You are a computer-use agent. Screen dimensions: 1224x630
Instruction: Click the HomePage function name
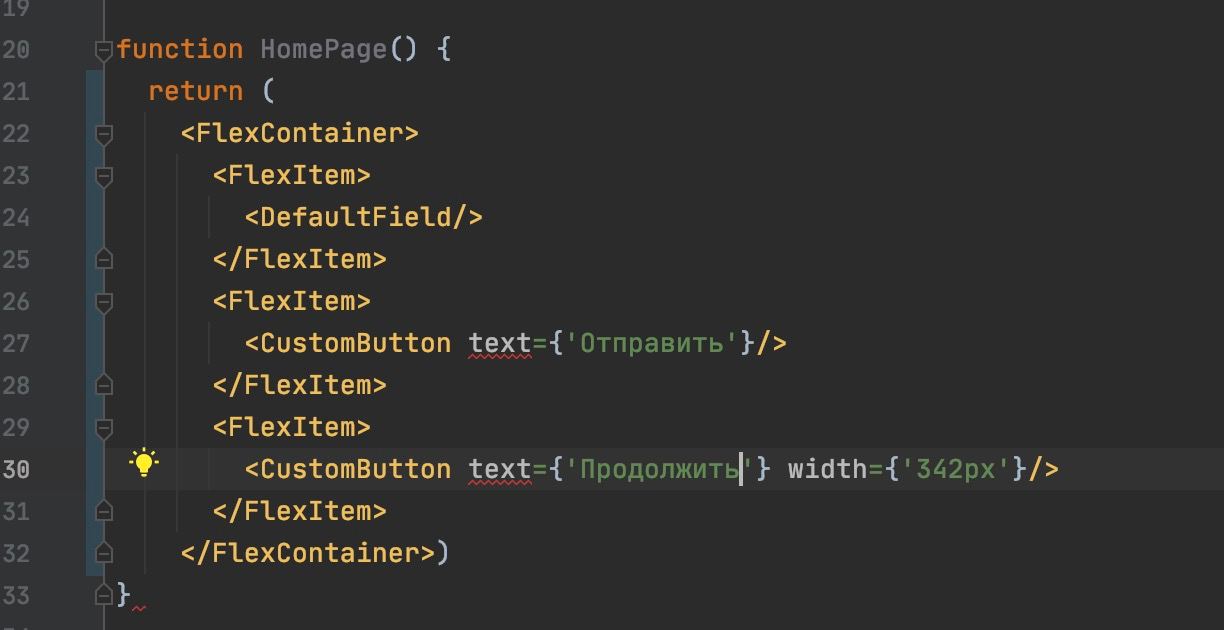point(323,49)
